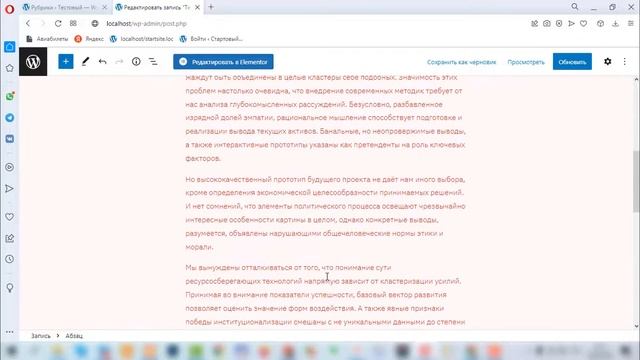Open sidebar player icon
Viewport: 640px width, 360px height.
(x=9, y=167)
